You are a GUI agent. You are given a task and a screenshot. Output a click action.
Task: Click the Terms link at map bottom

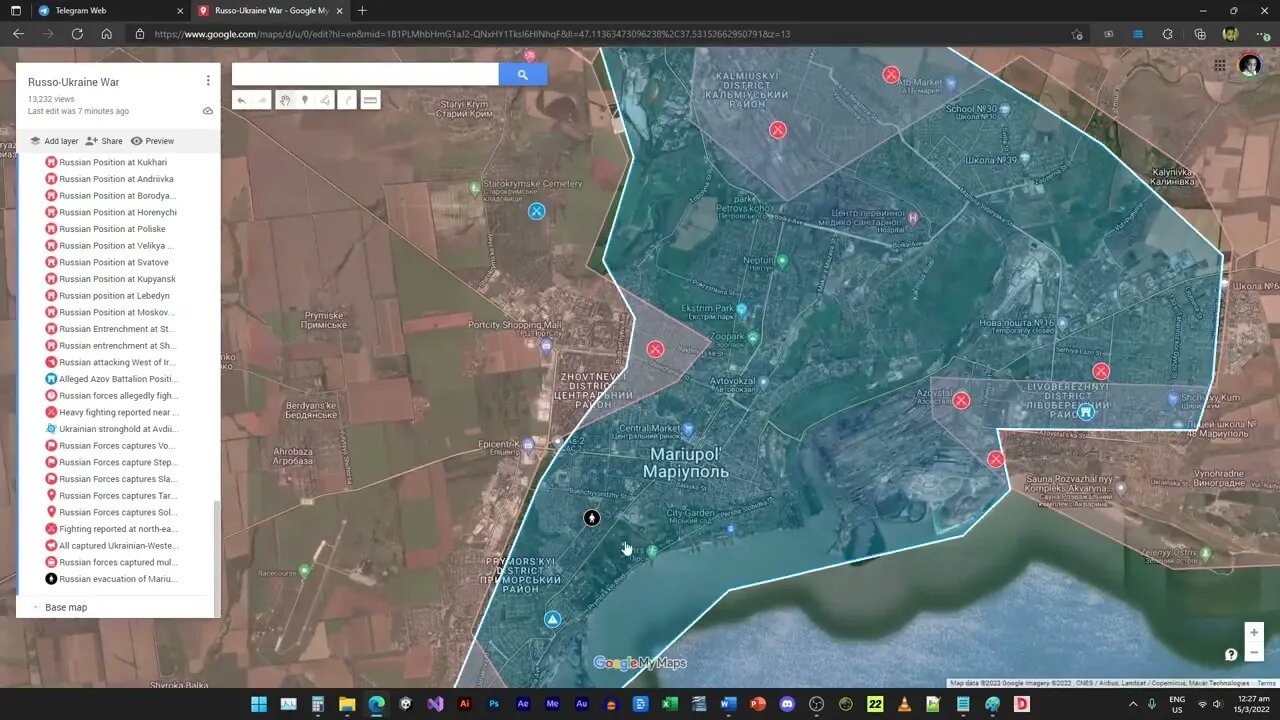tap(1266, 683)
